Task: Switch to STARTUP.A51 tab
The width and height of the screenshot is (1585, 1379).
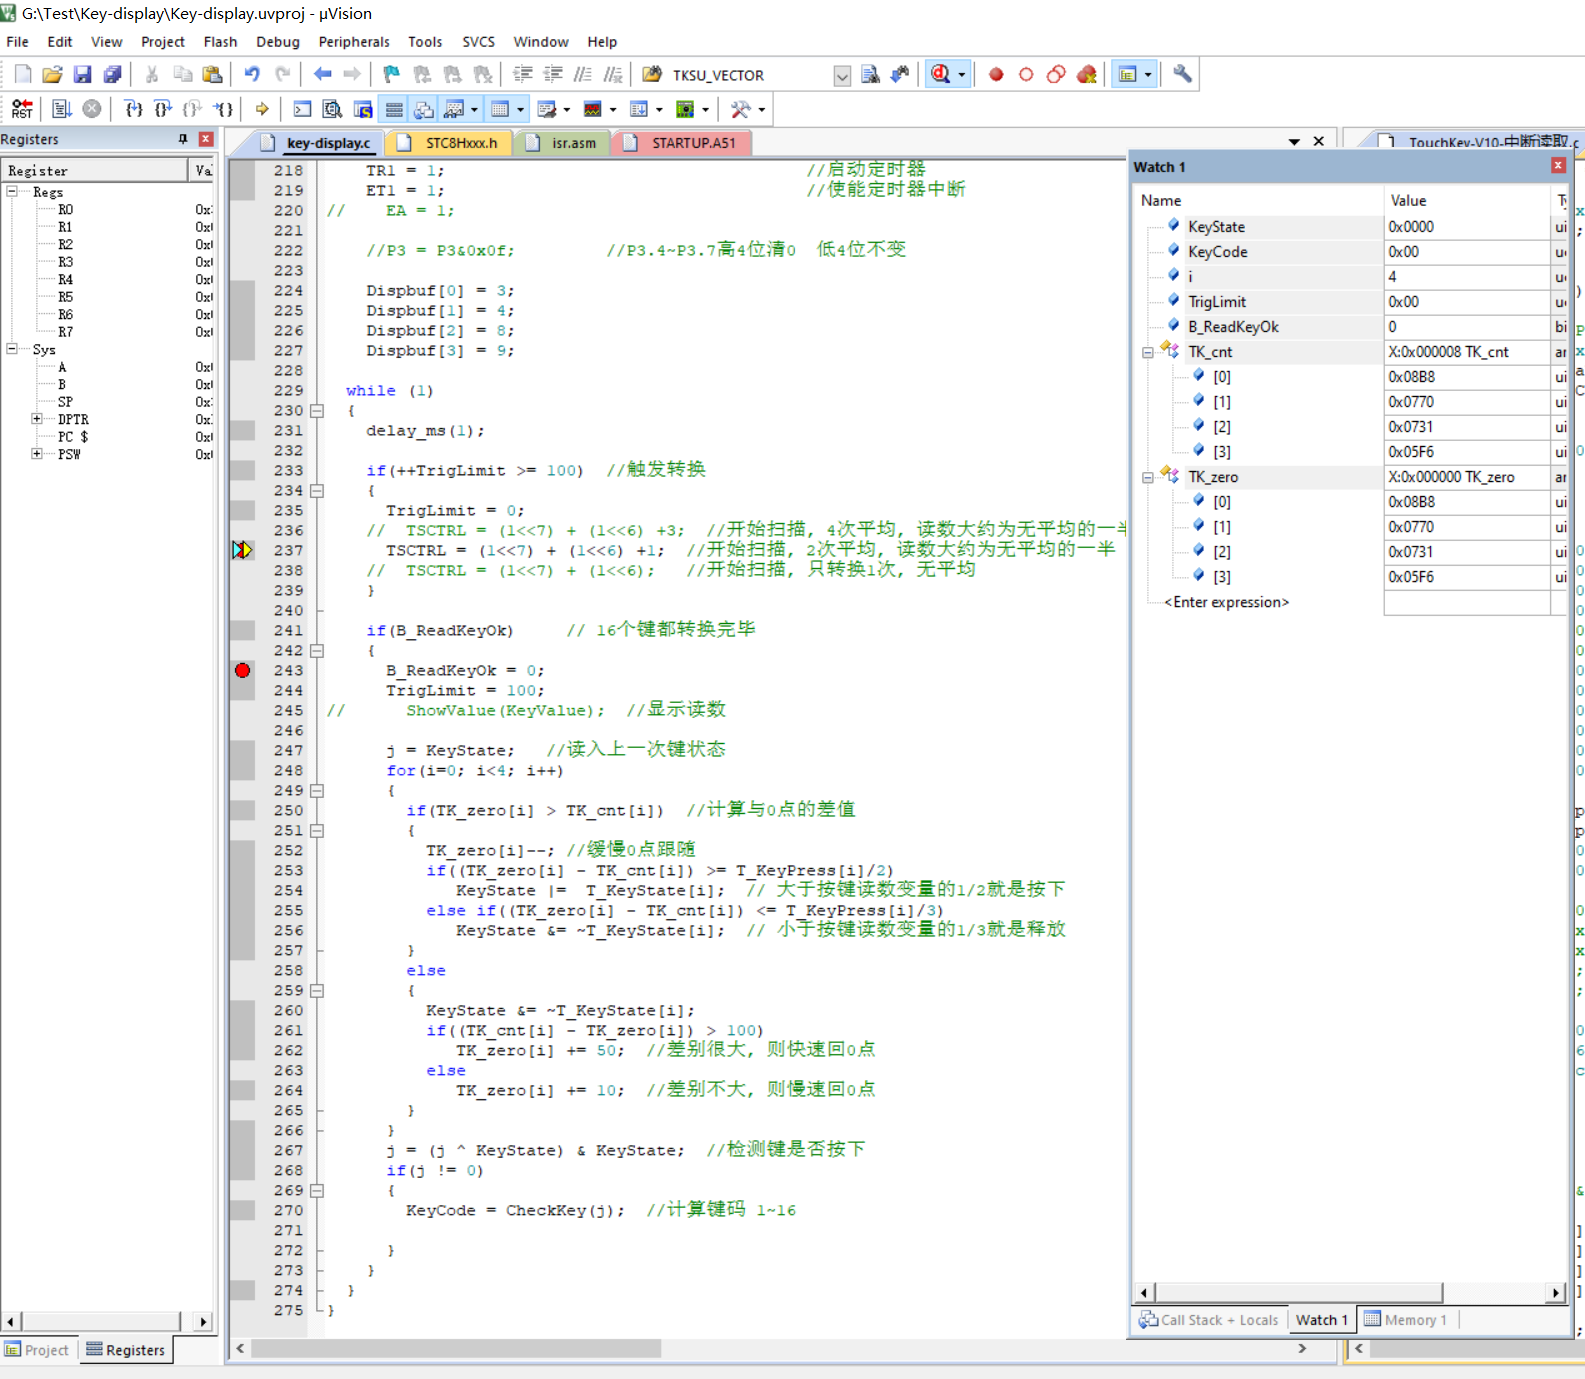Action: click(x=682, y=143)
